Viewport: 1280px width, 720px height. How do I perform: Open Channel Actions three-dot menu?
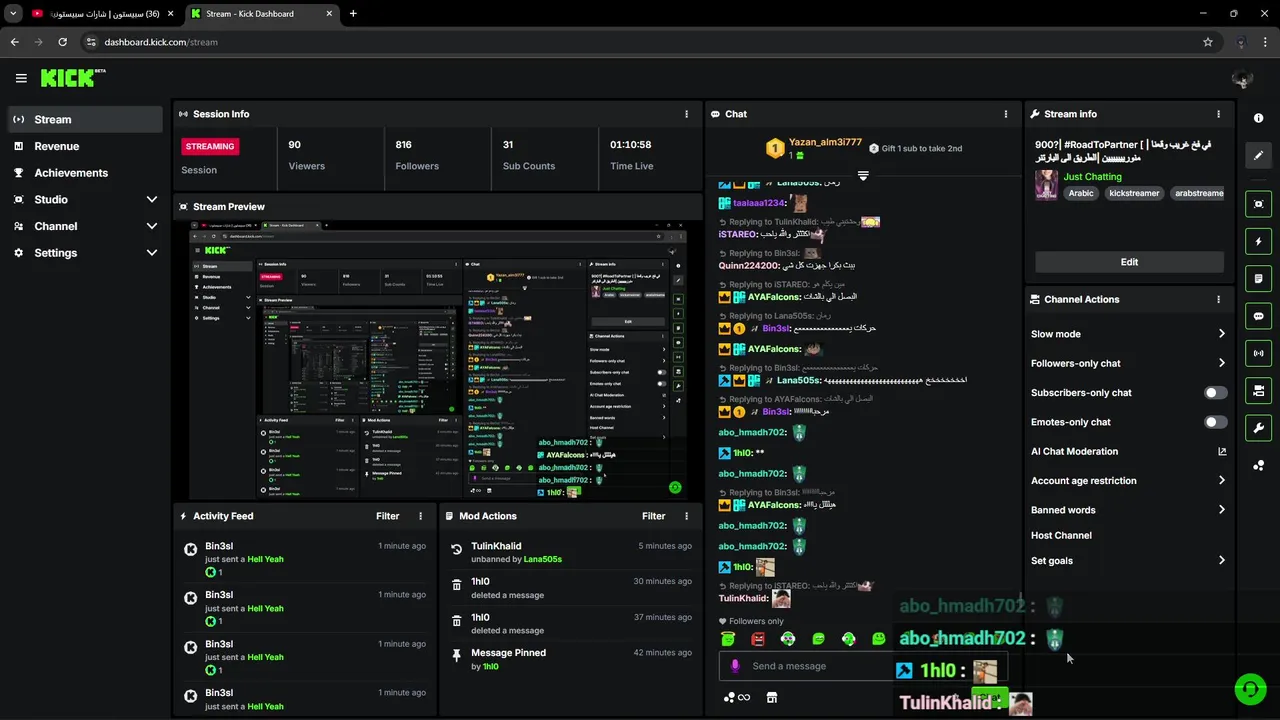pyautogui.click(x=1218, y=299)
